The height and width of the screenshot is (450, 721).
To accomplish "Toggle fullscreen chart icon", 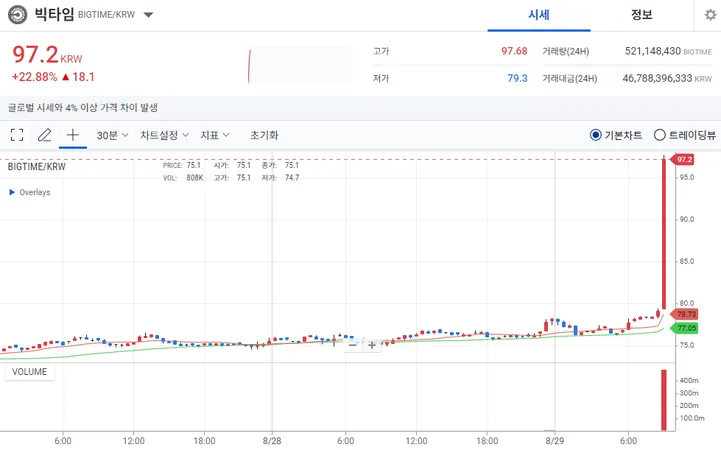I will coord(17,135).
